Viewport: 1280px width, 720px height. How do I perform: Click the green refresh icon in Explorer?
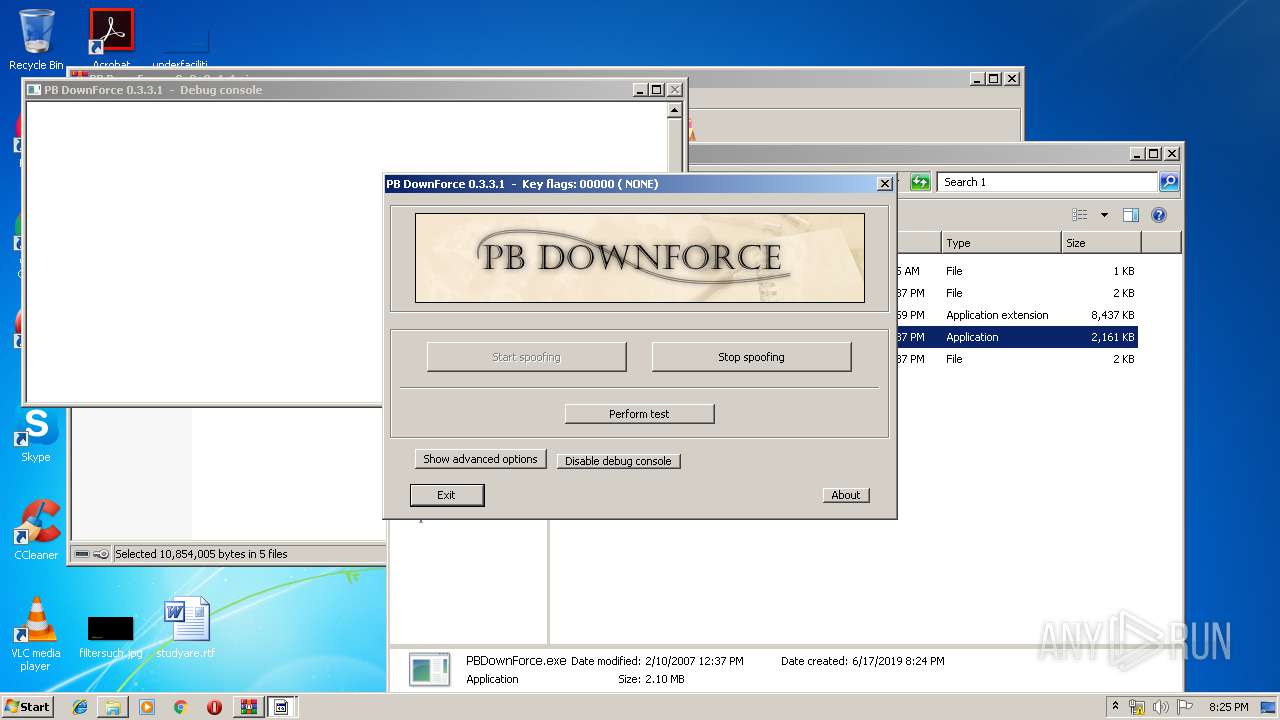920,182
